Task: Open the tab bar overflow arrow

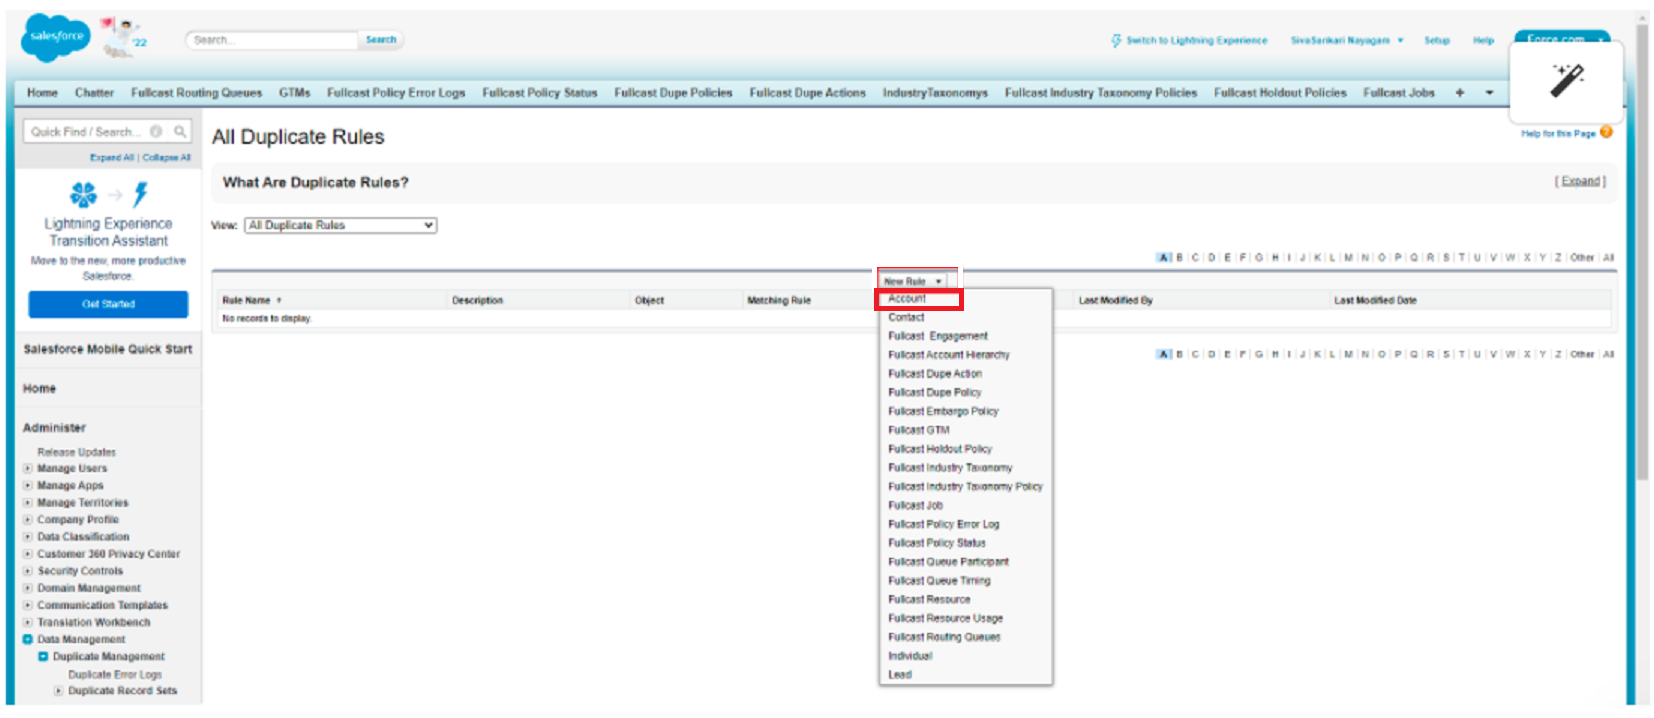Action: click(x=1489, y=93)
